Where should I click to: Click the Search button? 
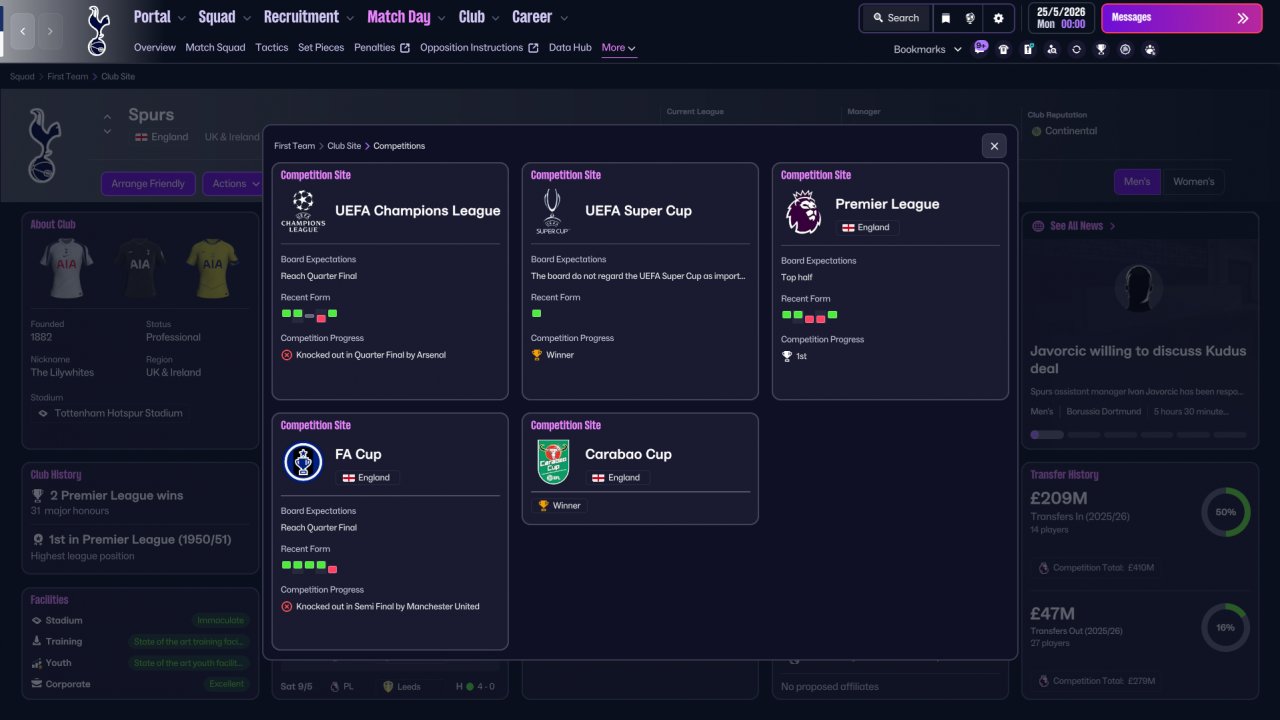895,18
